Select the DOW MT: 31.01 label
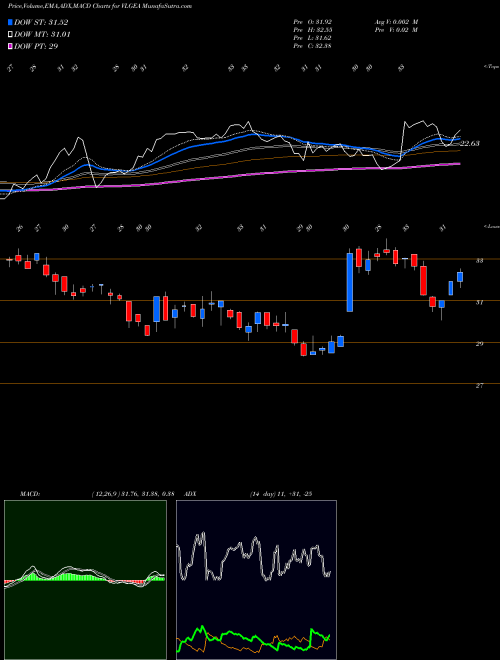This screenshot has width=500, height=660. pyautogui.click(x=42, y=35)
